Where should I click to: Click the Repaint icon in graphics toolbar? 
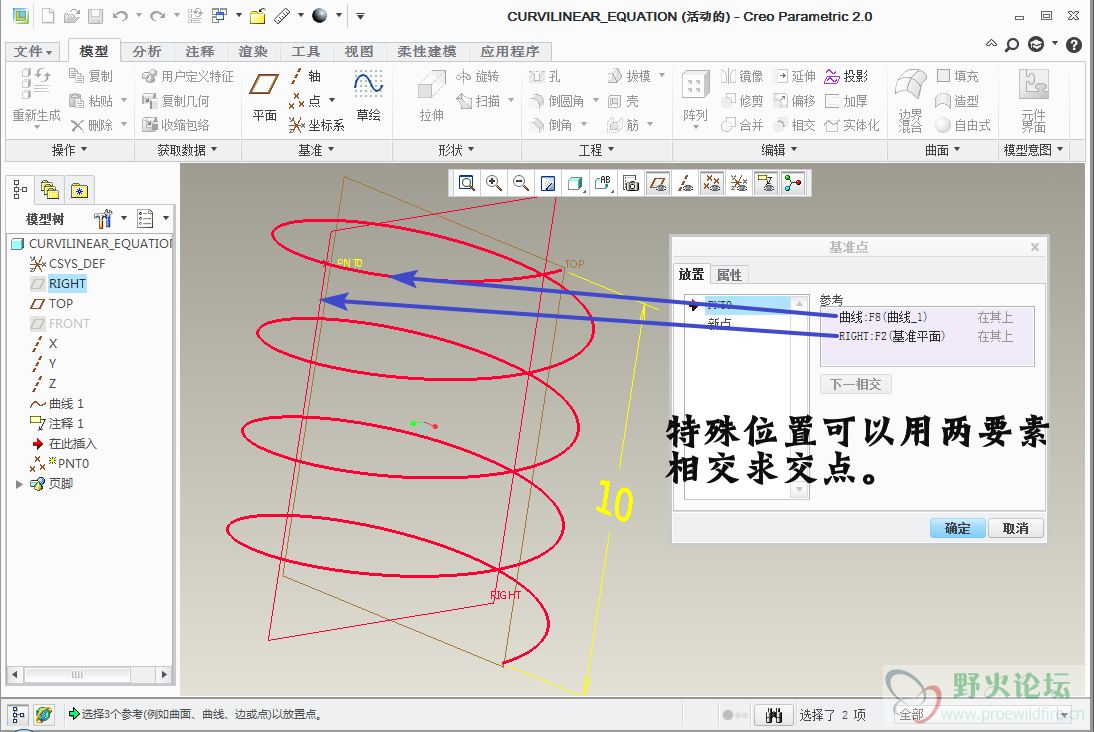point(548,184)
